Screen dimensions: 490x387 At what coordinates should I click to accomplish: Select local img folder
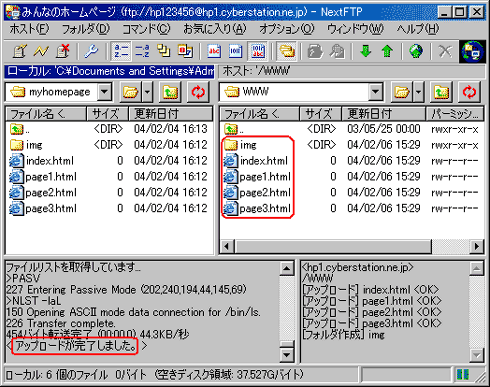tap(26, 145)
